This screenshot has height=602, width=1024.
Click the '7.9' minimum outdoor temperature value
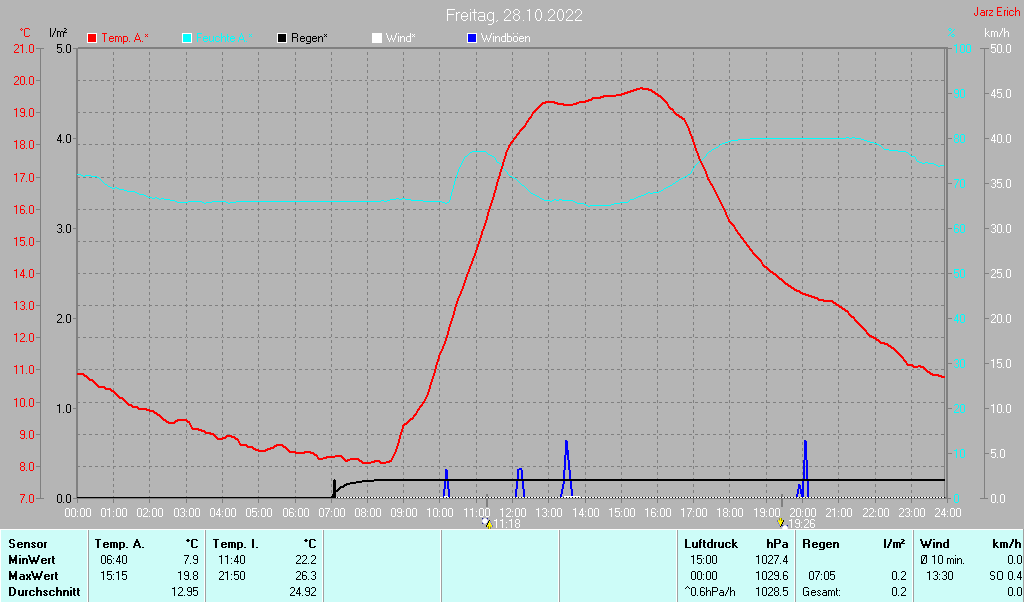[191, 560]
